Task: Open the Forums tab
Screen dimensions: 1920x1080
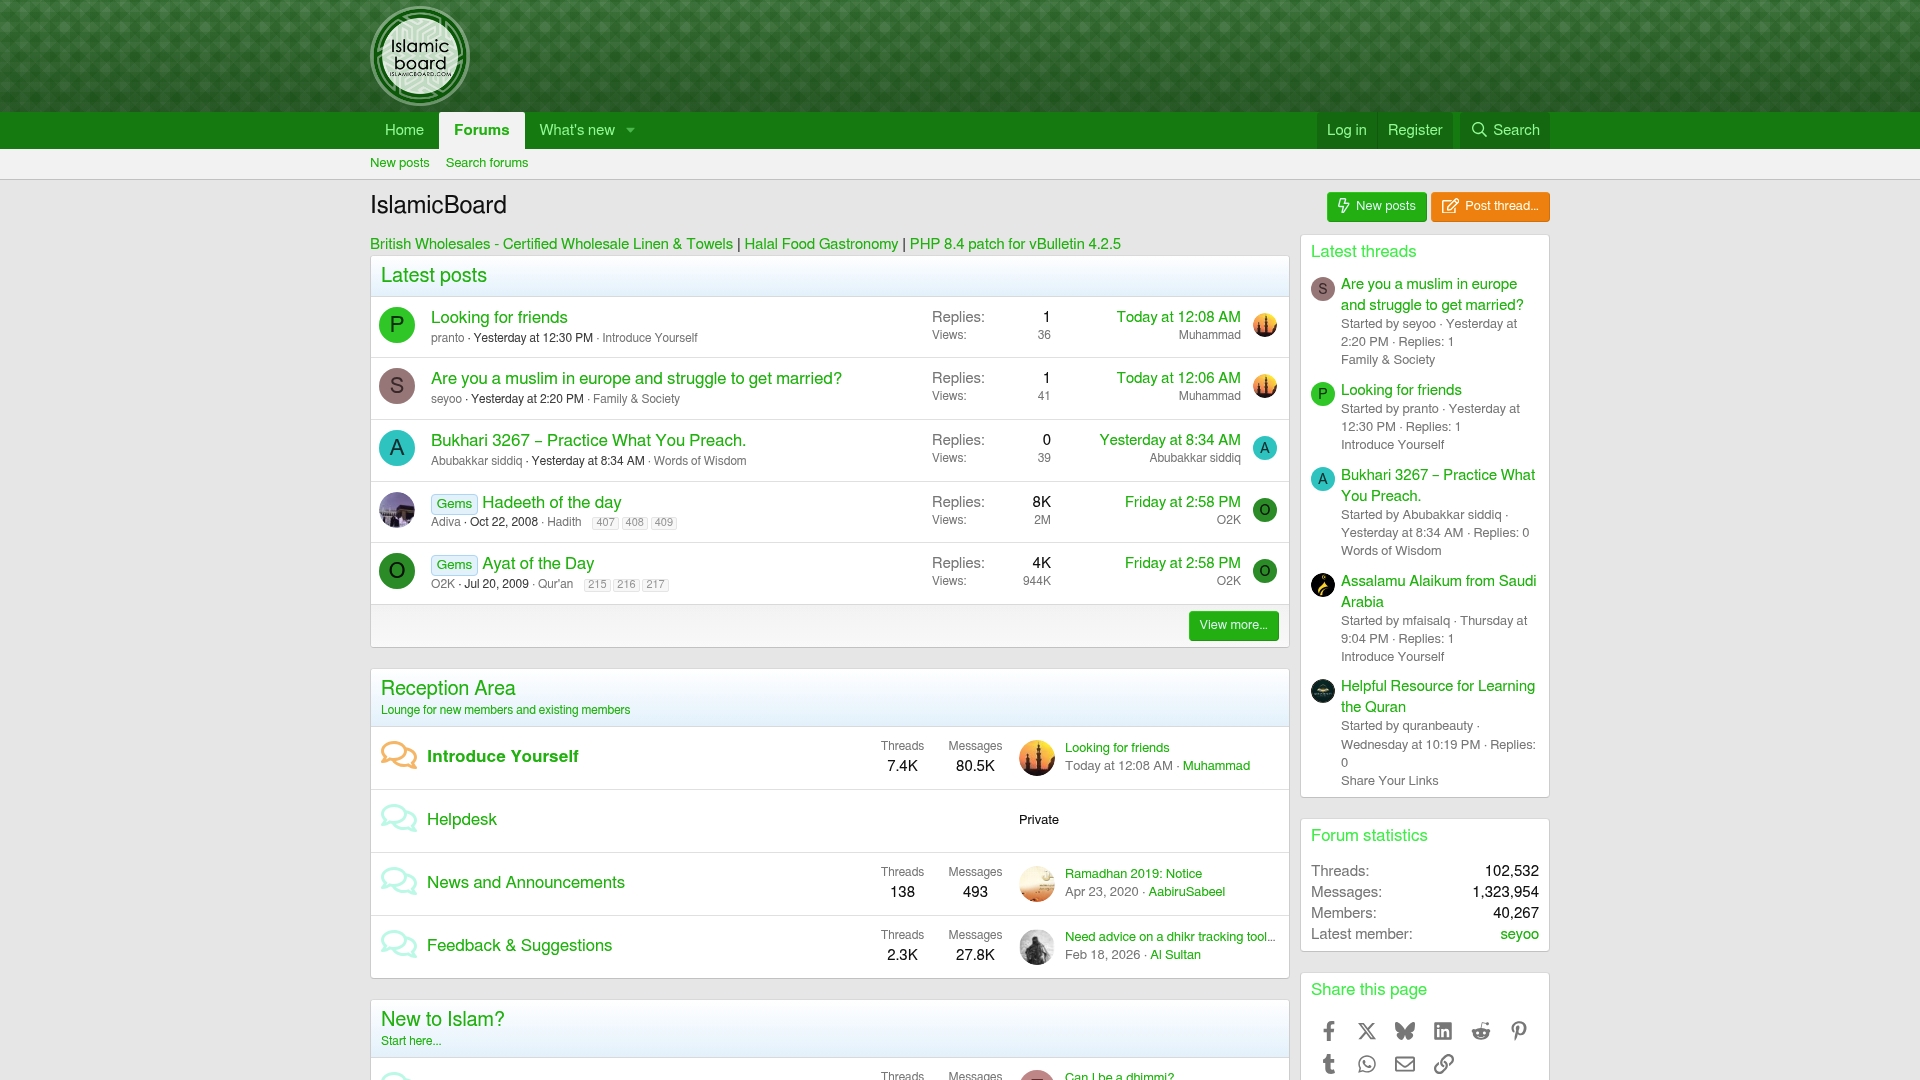Action: 482,130
